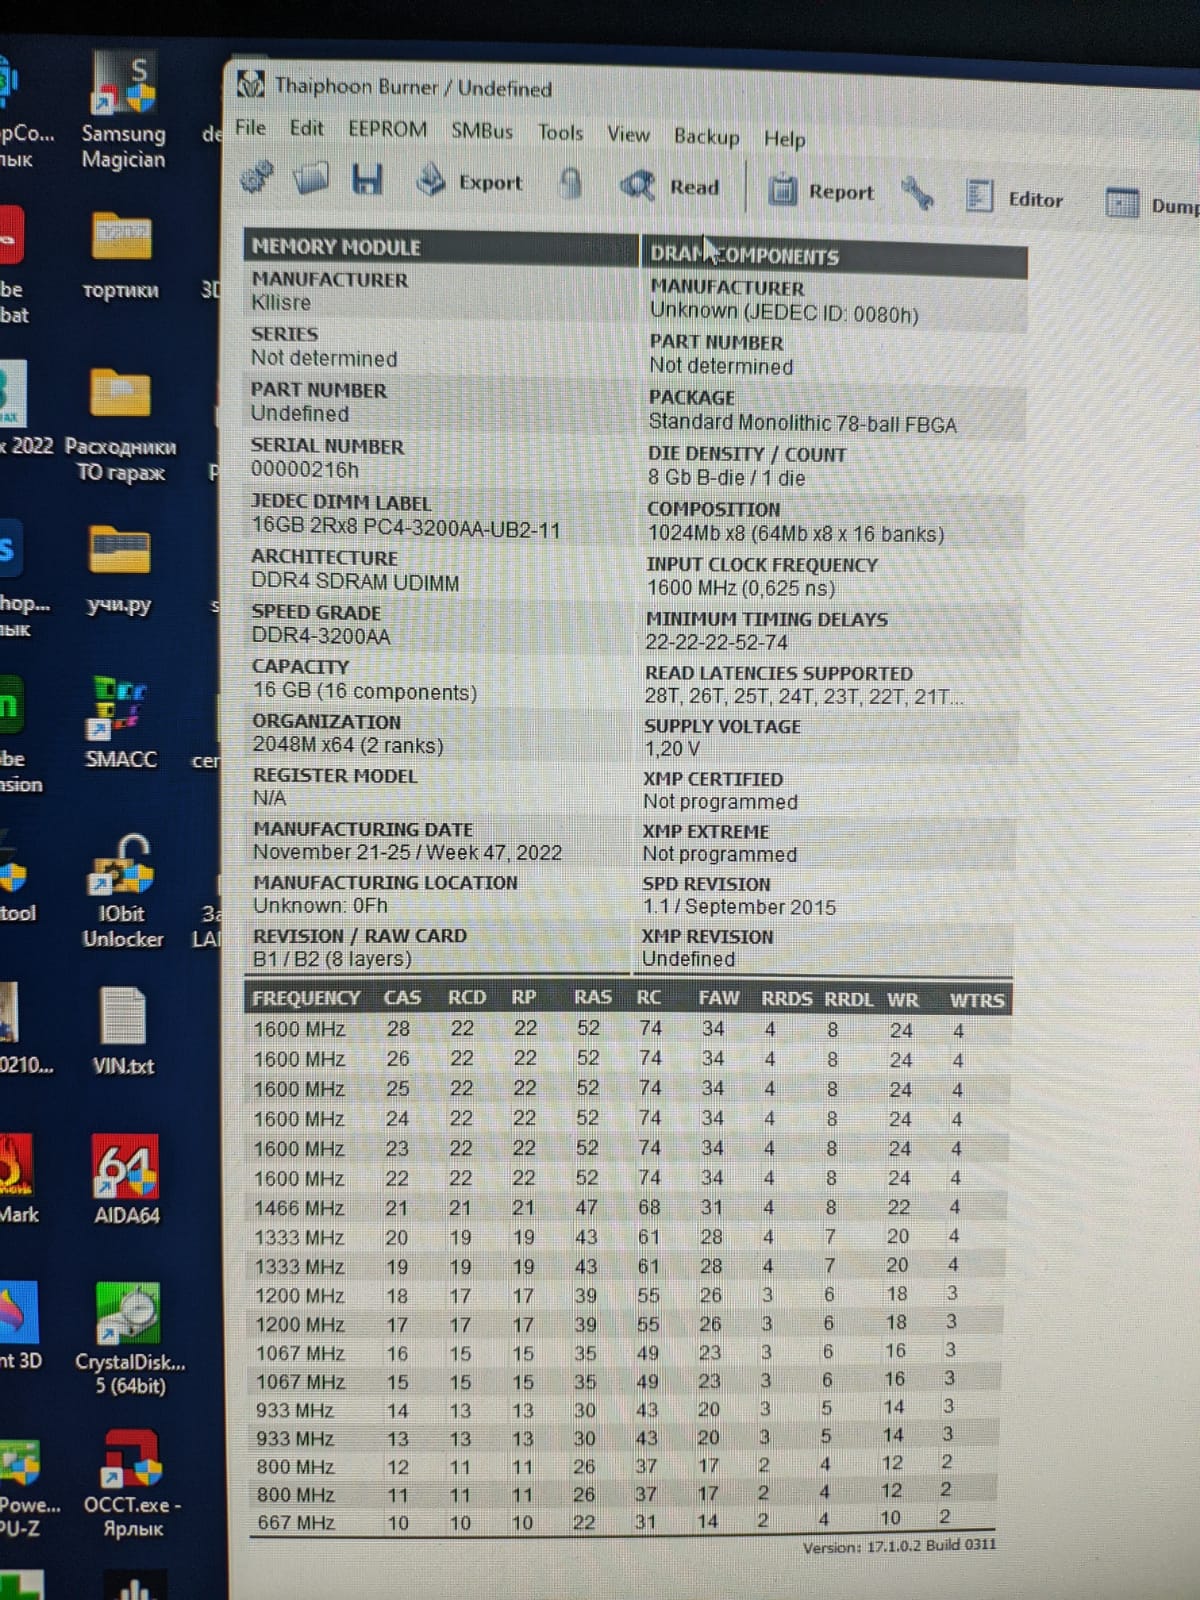Viewport: 1200px width, 1600px height.
Task: Open the VIN.txt file icon
Action: (123, 1031)
